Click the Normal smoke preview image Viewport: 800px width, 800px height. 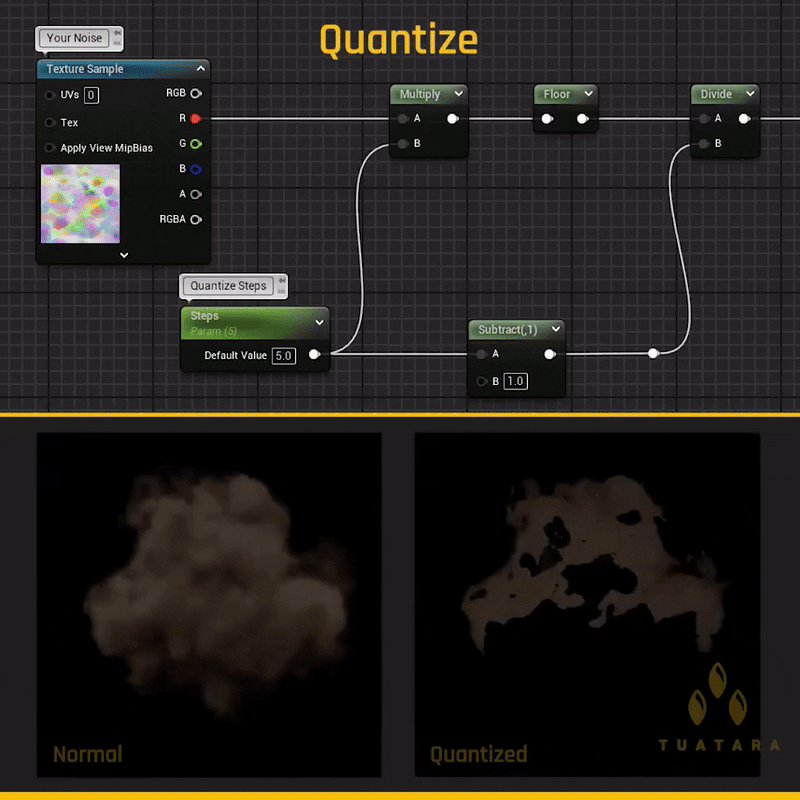coord(209,605)
